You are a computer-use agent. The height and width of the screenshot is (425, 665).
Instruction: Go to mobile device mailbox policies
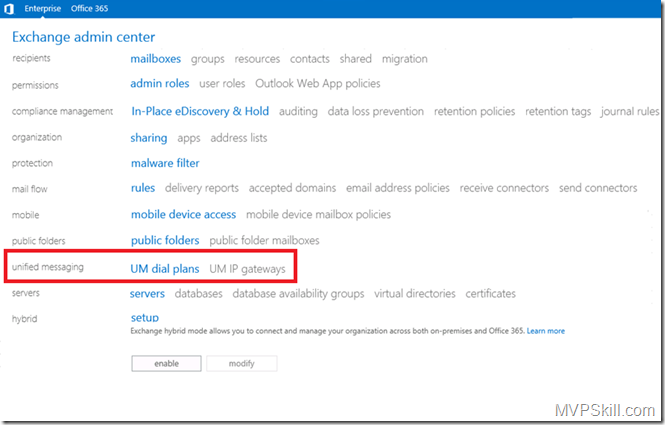(319, 214)
